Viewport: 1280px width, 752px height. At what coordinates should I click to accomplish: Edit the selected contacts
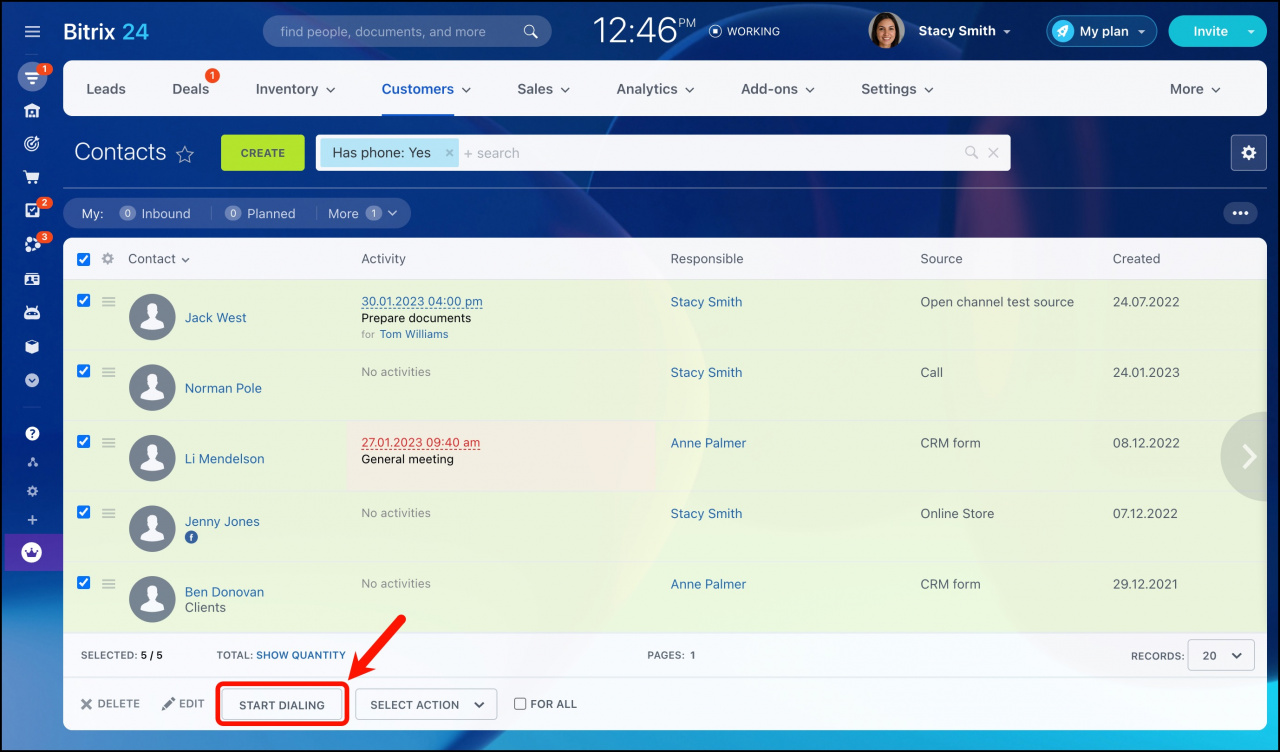[184, 704]
